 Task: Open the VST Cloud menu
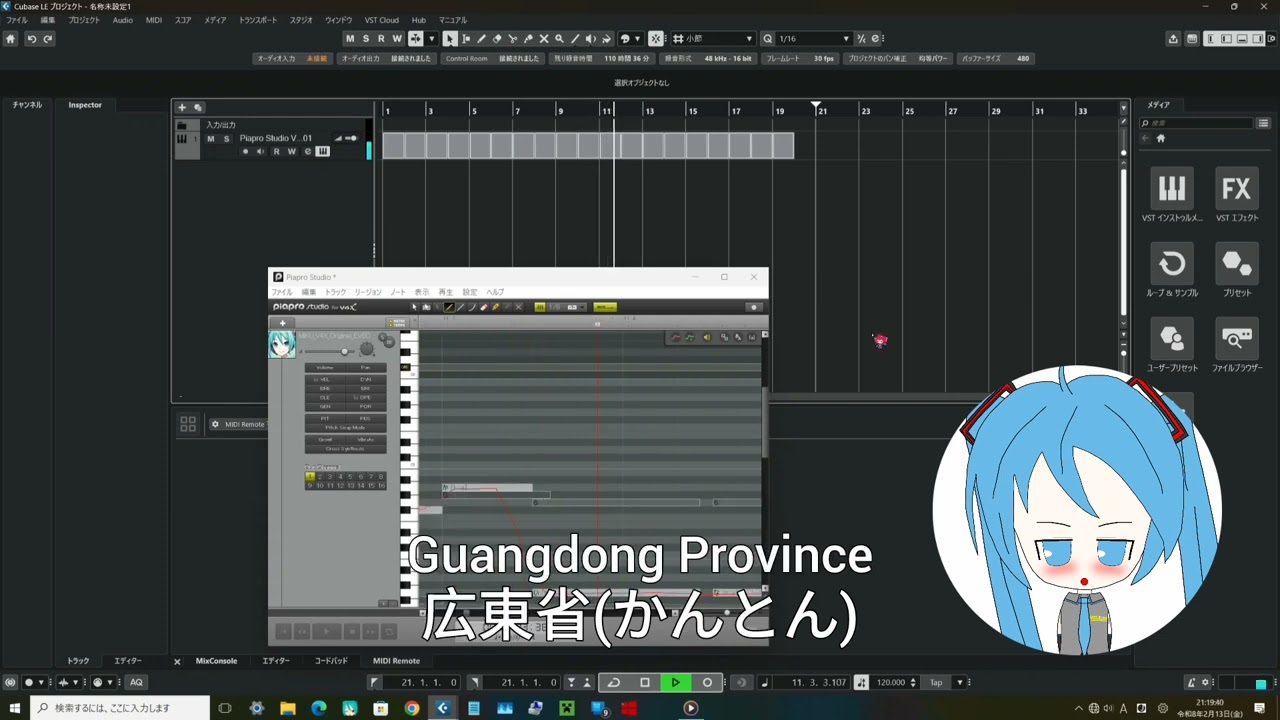(x=381, y=20)
